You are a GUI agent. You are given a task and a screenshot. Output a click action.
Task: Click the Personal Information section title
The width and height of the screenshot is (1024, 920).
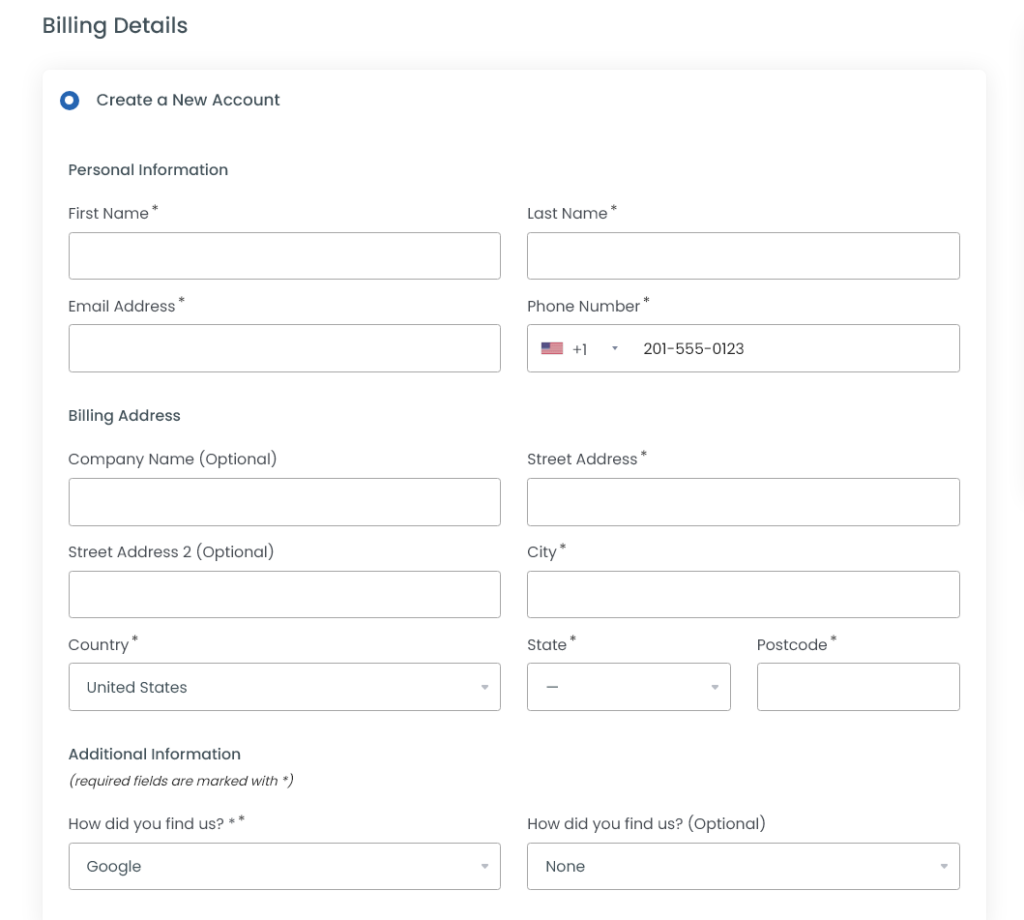[148, 170]
